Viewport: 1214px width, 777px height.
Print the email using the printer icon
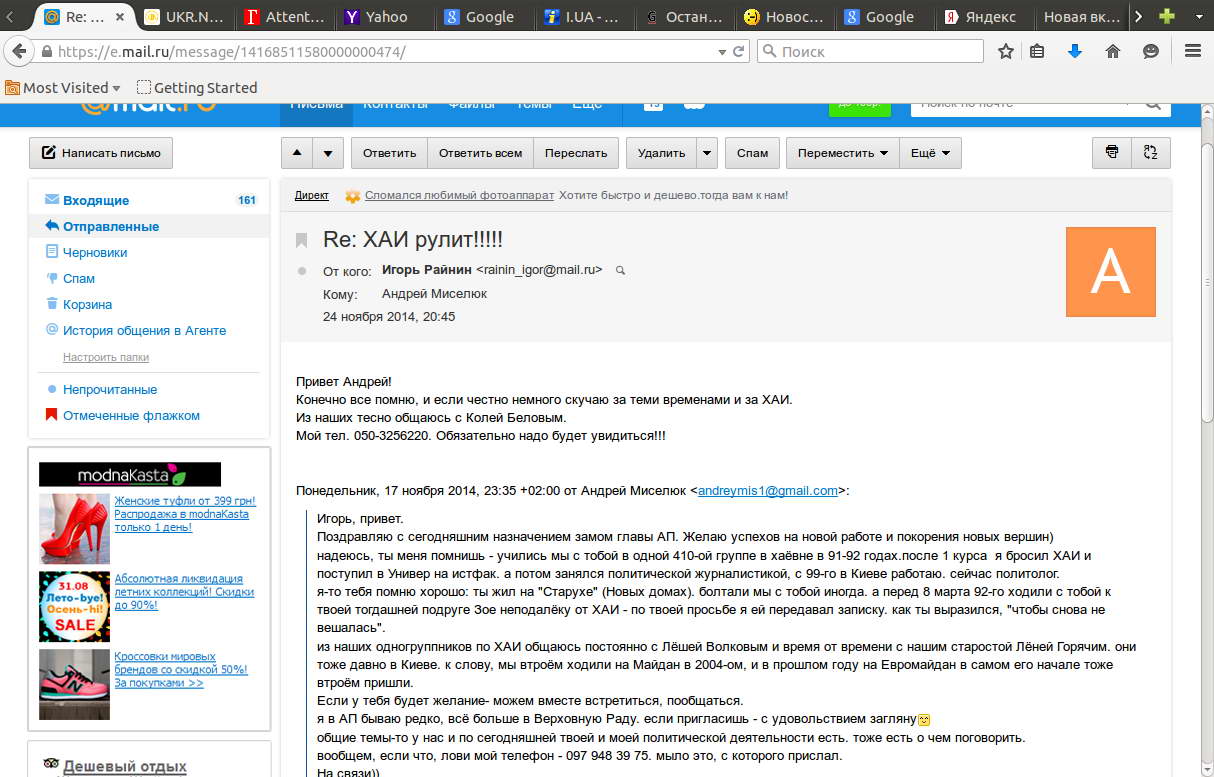click(x=1110, y=152)
